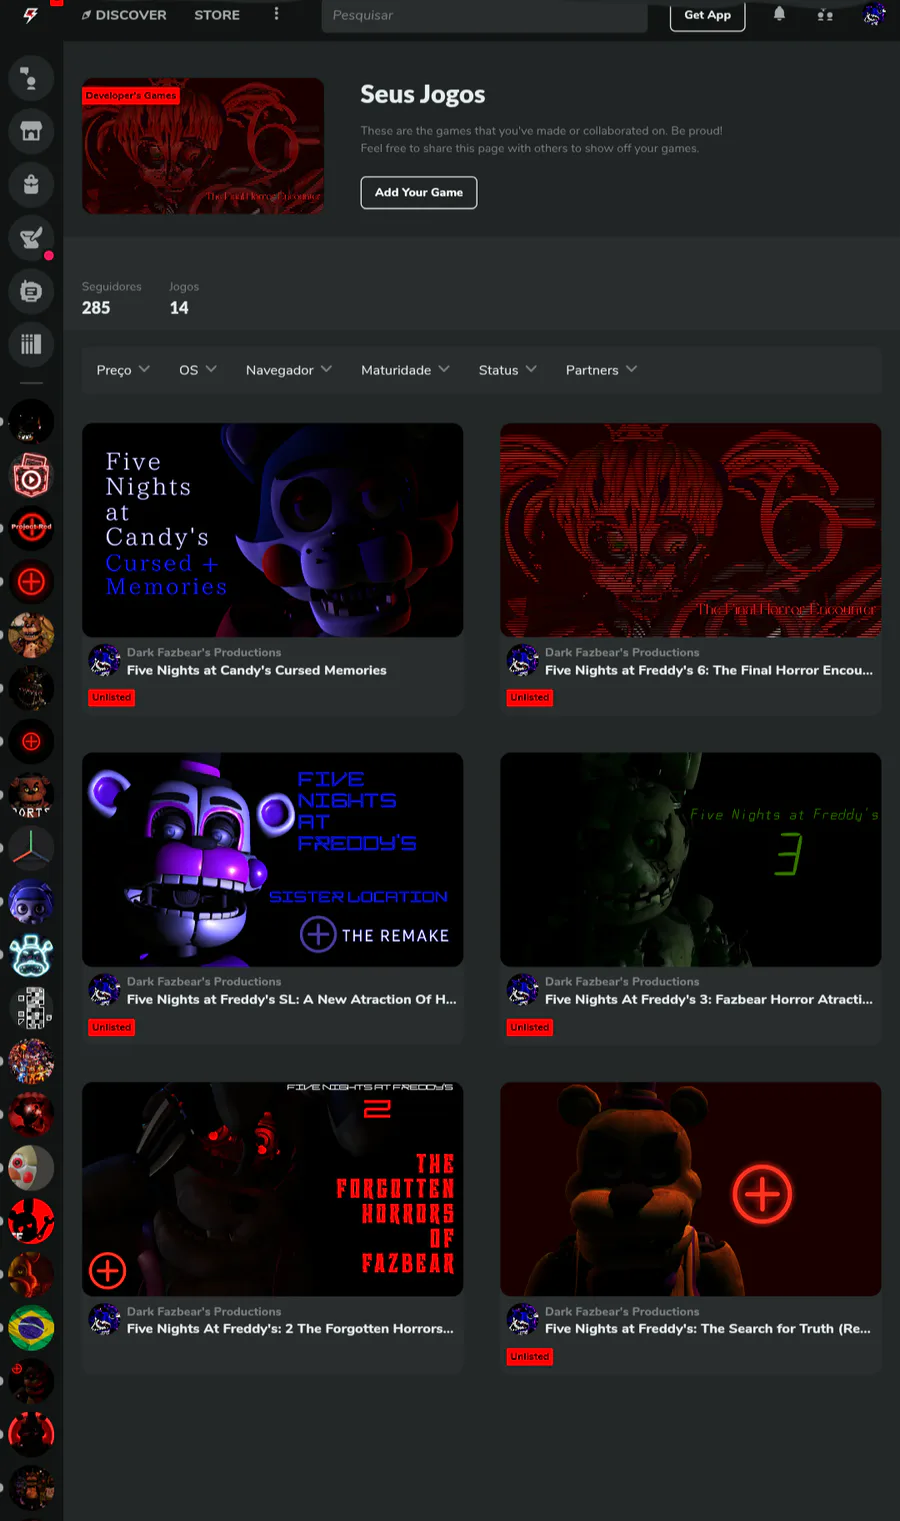Open the backpack inventory sidebar icon
This screenshot has height=1521, width=900.
[31, 184]
